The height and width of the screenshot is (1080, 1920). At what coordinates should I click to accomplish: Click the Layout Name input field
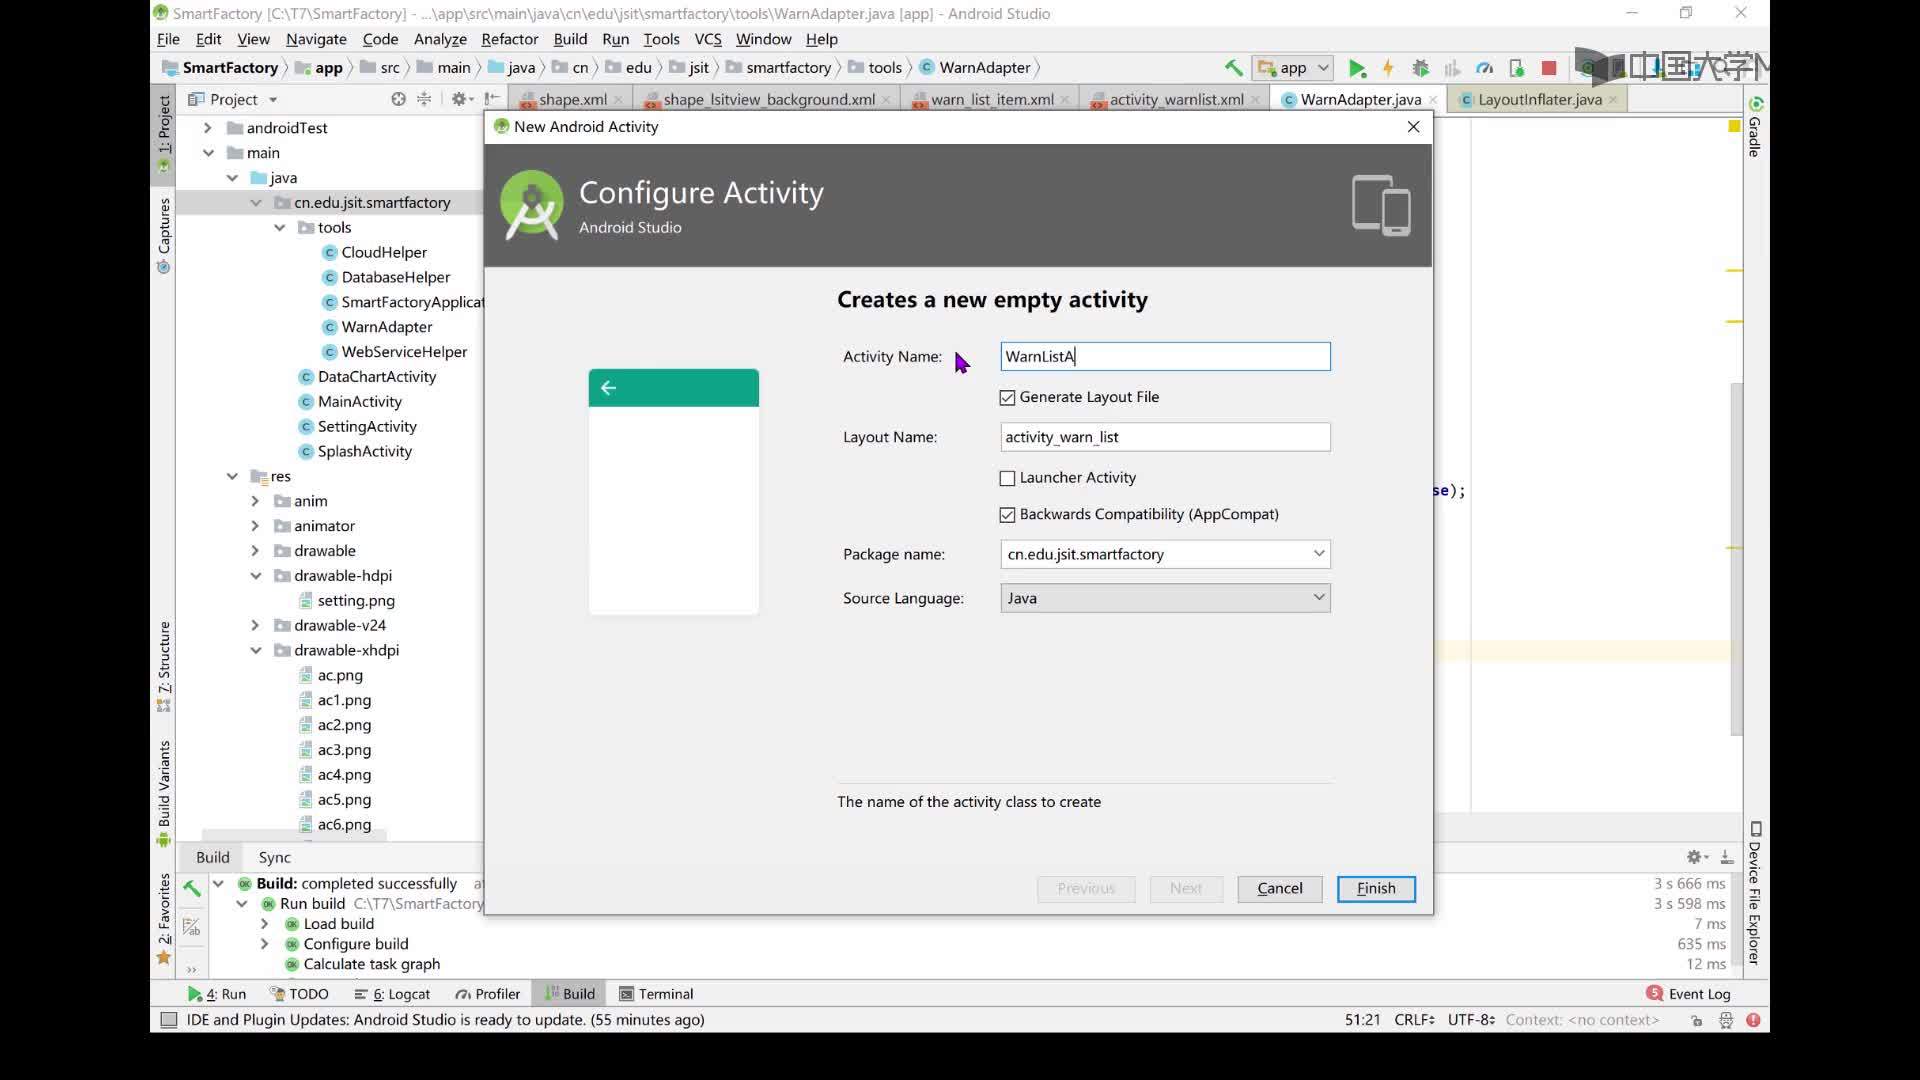click(x=1165, y=437)
